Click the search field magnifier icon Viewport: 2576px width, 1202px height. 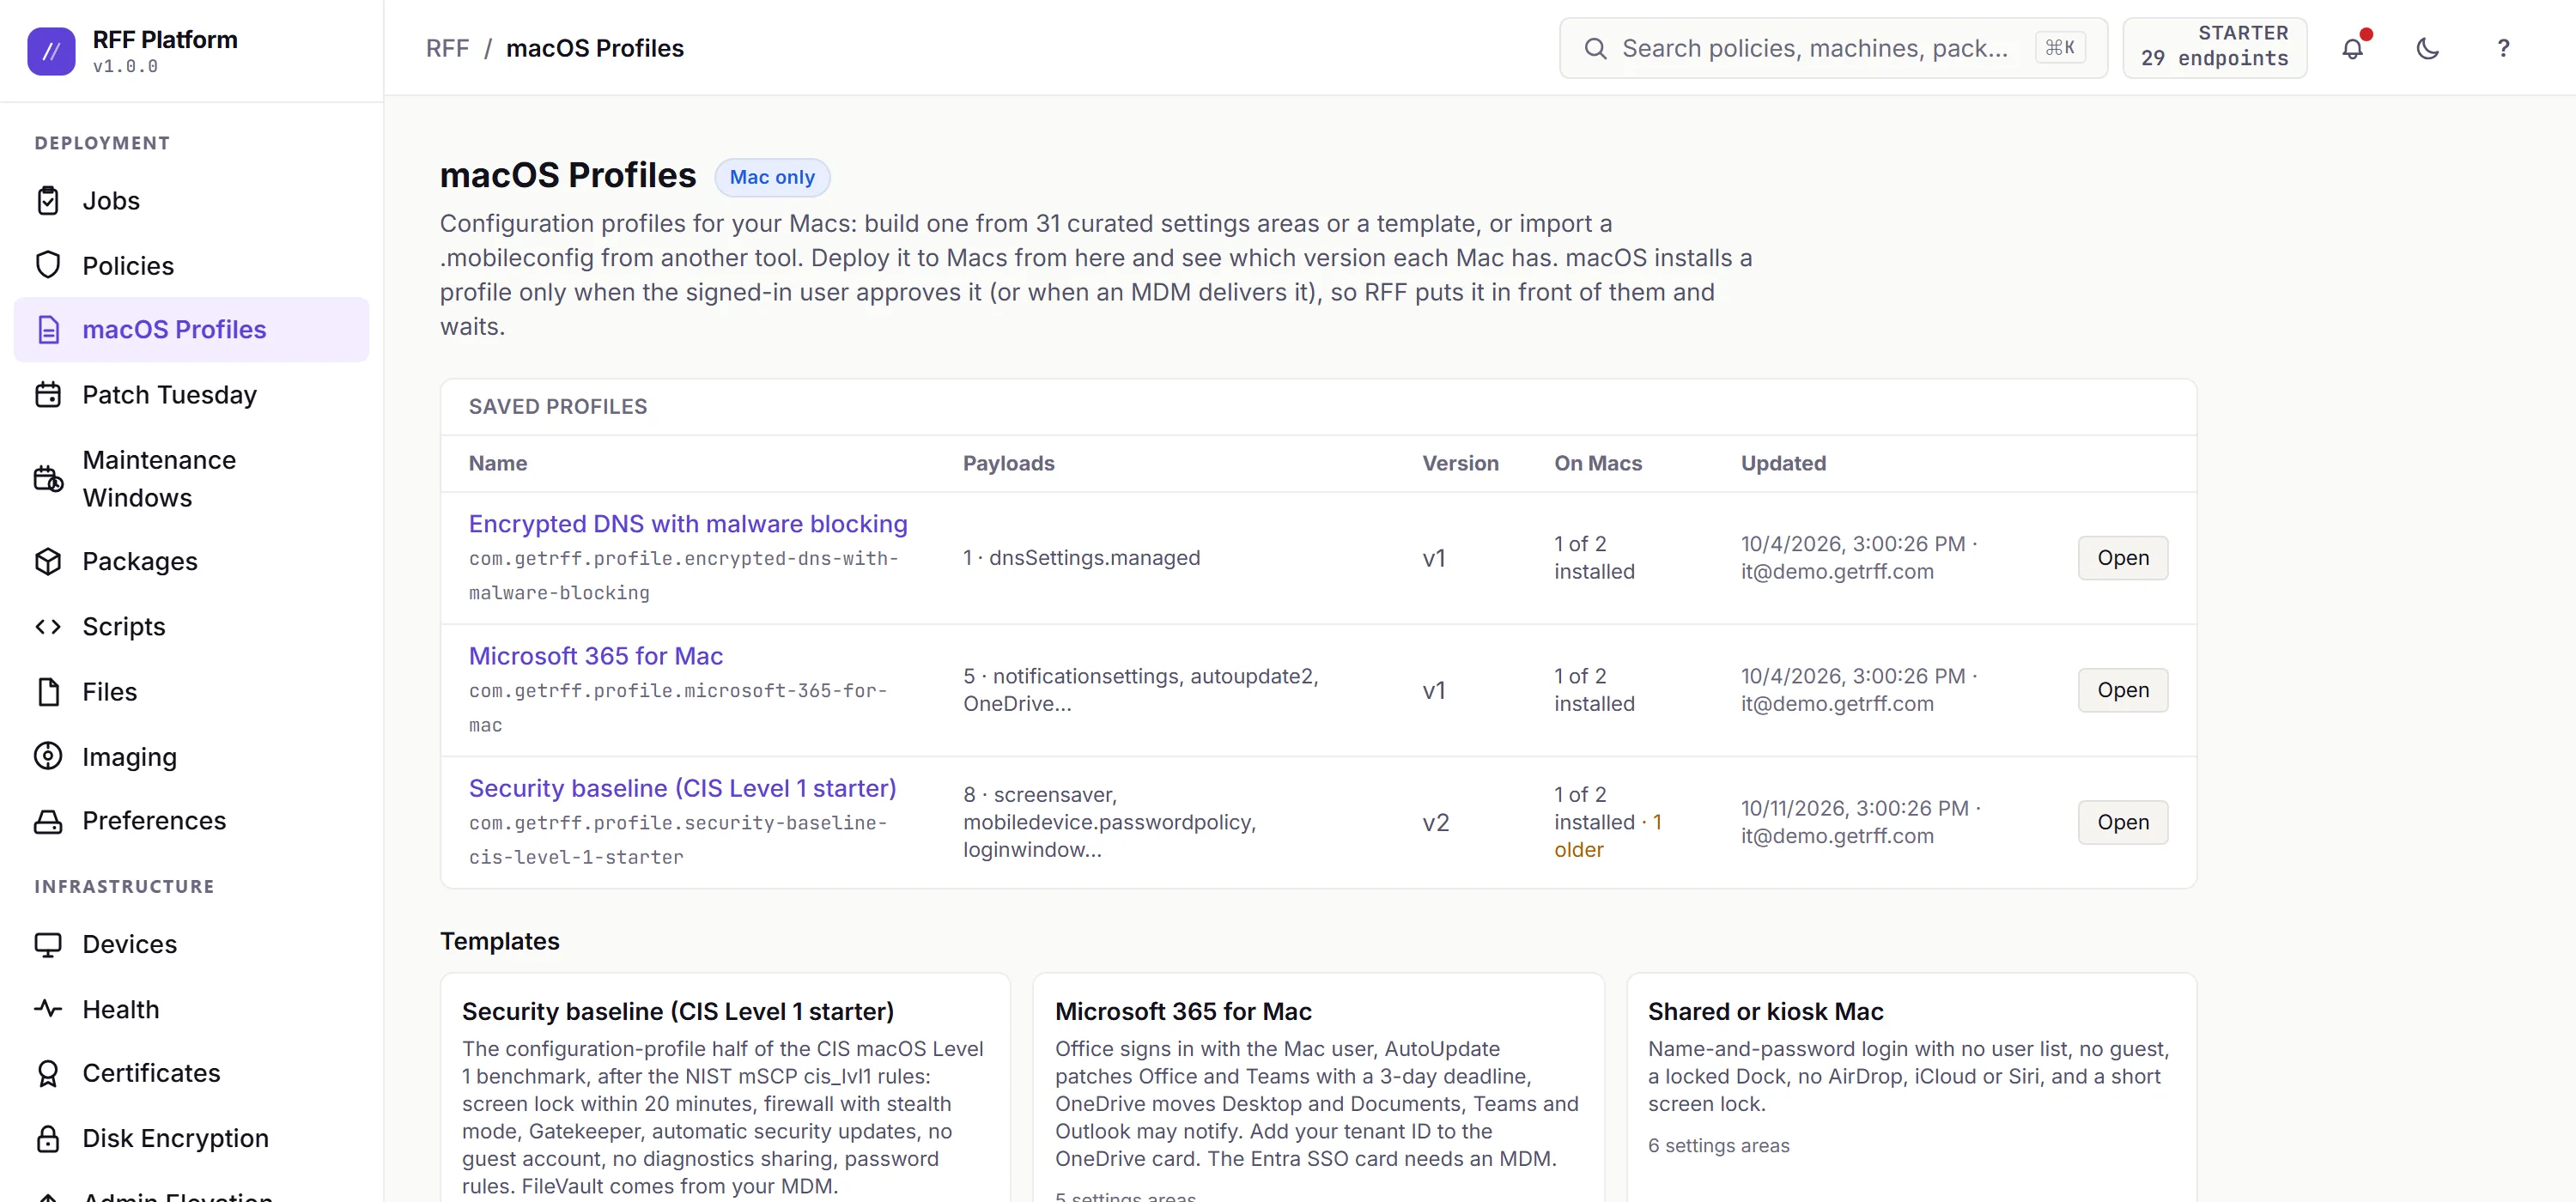[x=1596, y=48]
